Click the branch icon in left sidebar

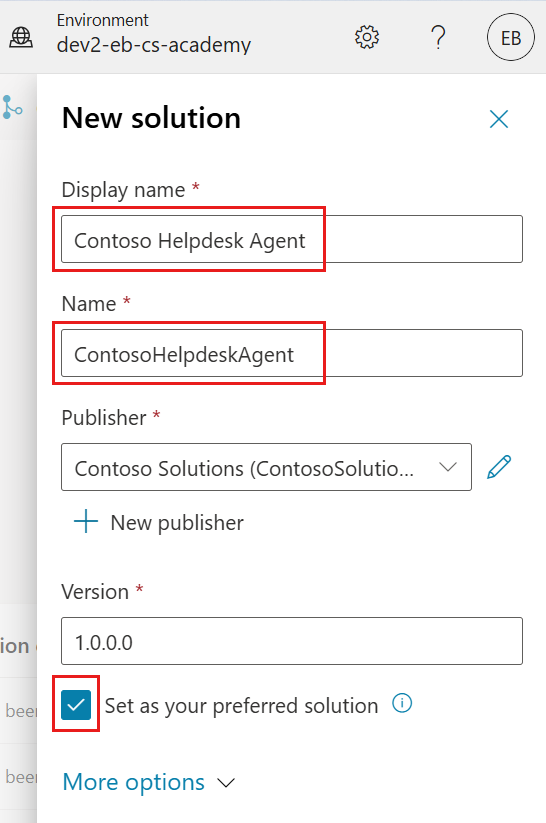12,107
